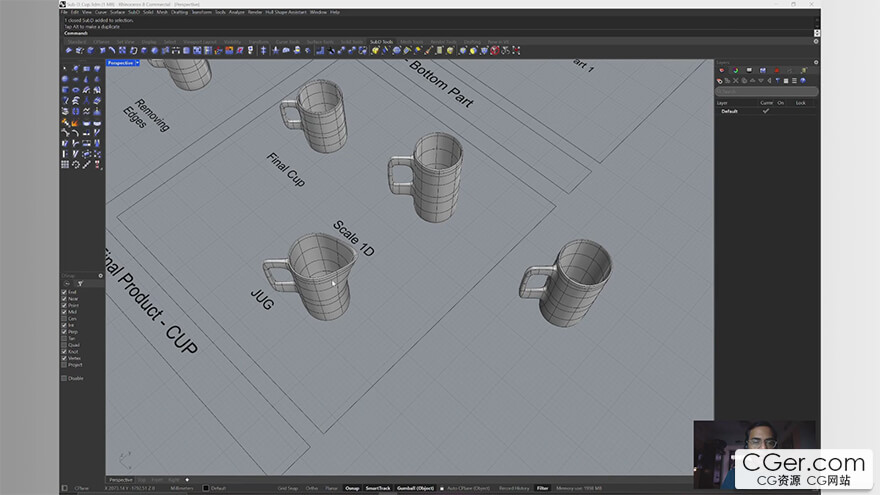This screenshot has width=880, height=495.
Task: Click the osnap filter funnel icon
Action: 80,283
